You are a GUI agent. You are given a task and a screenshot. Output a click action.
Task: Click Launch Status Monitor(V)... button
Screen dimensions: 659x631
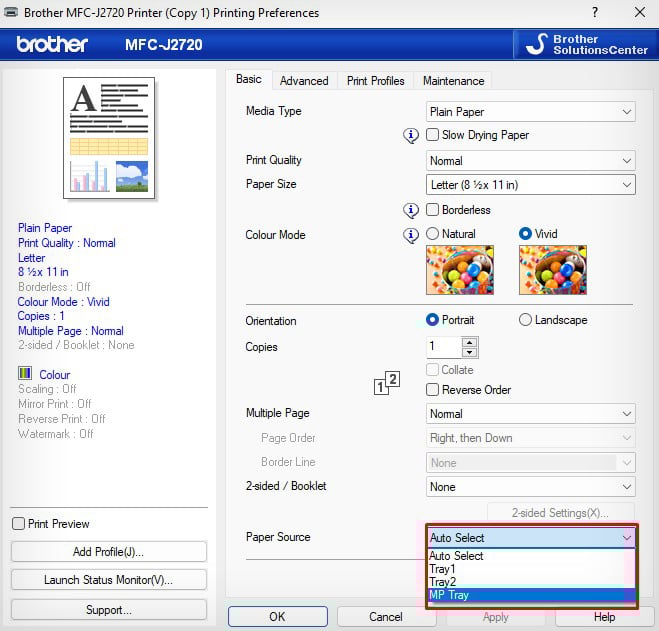coord(109,580)
